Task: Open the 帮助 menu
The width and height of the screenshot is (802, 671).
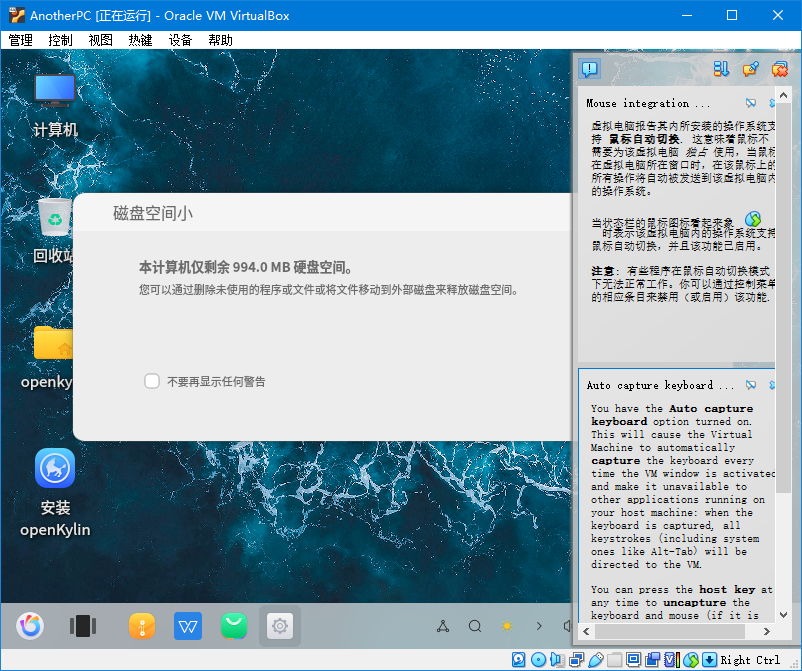Action: pyautogui.click(x=220, y=40)
